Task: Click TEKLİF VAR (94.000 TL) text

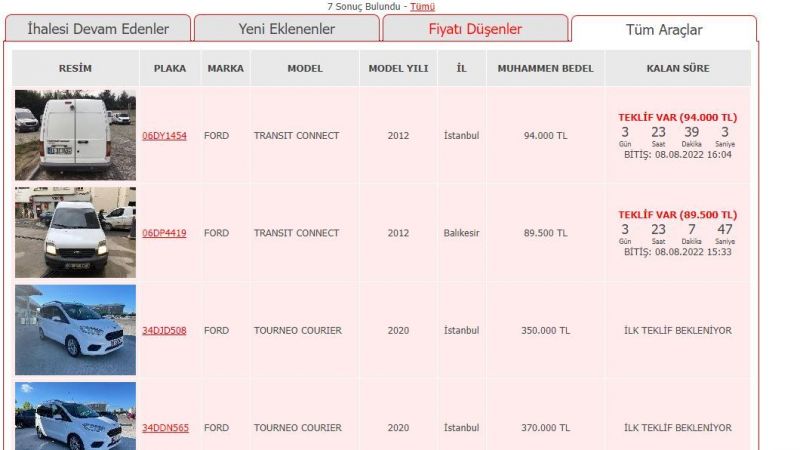Action: pos(678,117)
